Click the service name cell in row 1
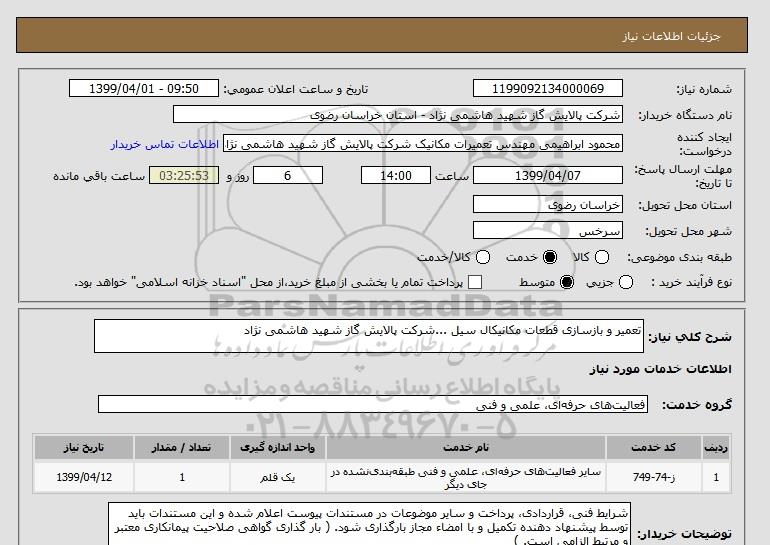Screen dimensions: 770x545 click(x=466, y=477)
